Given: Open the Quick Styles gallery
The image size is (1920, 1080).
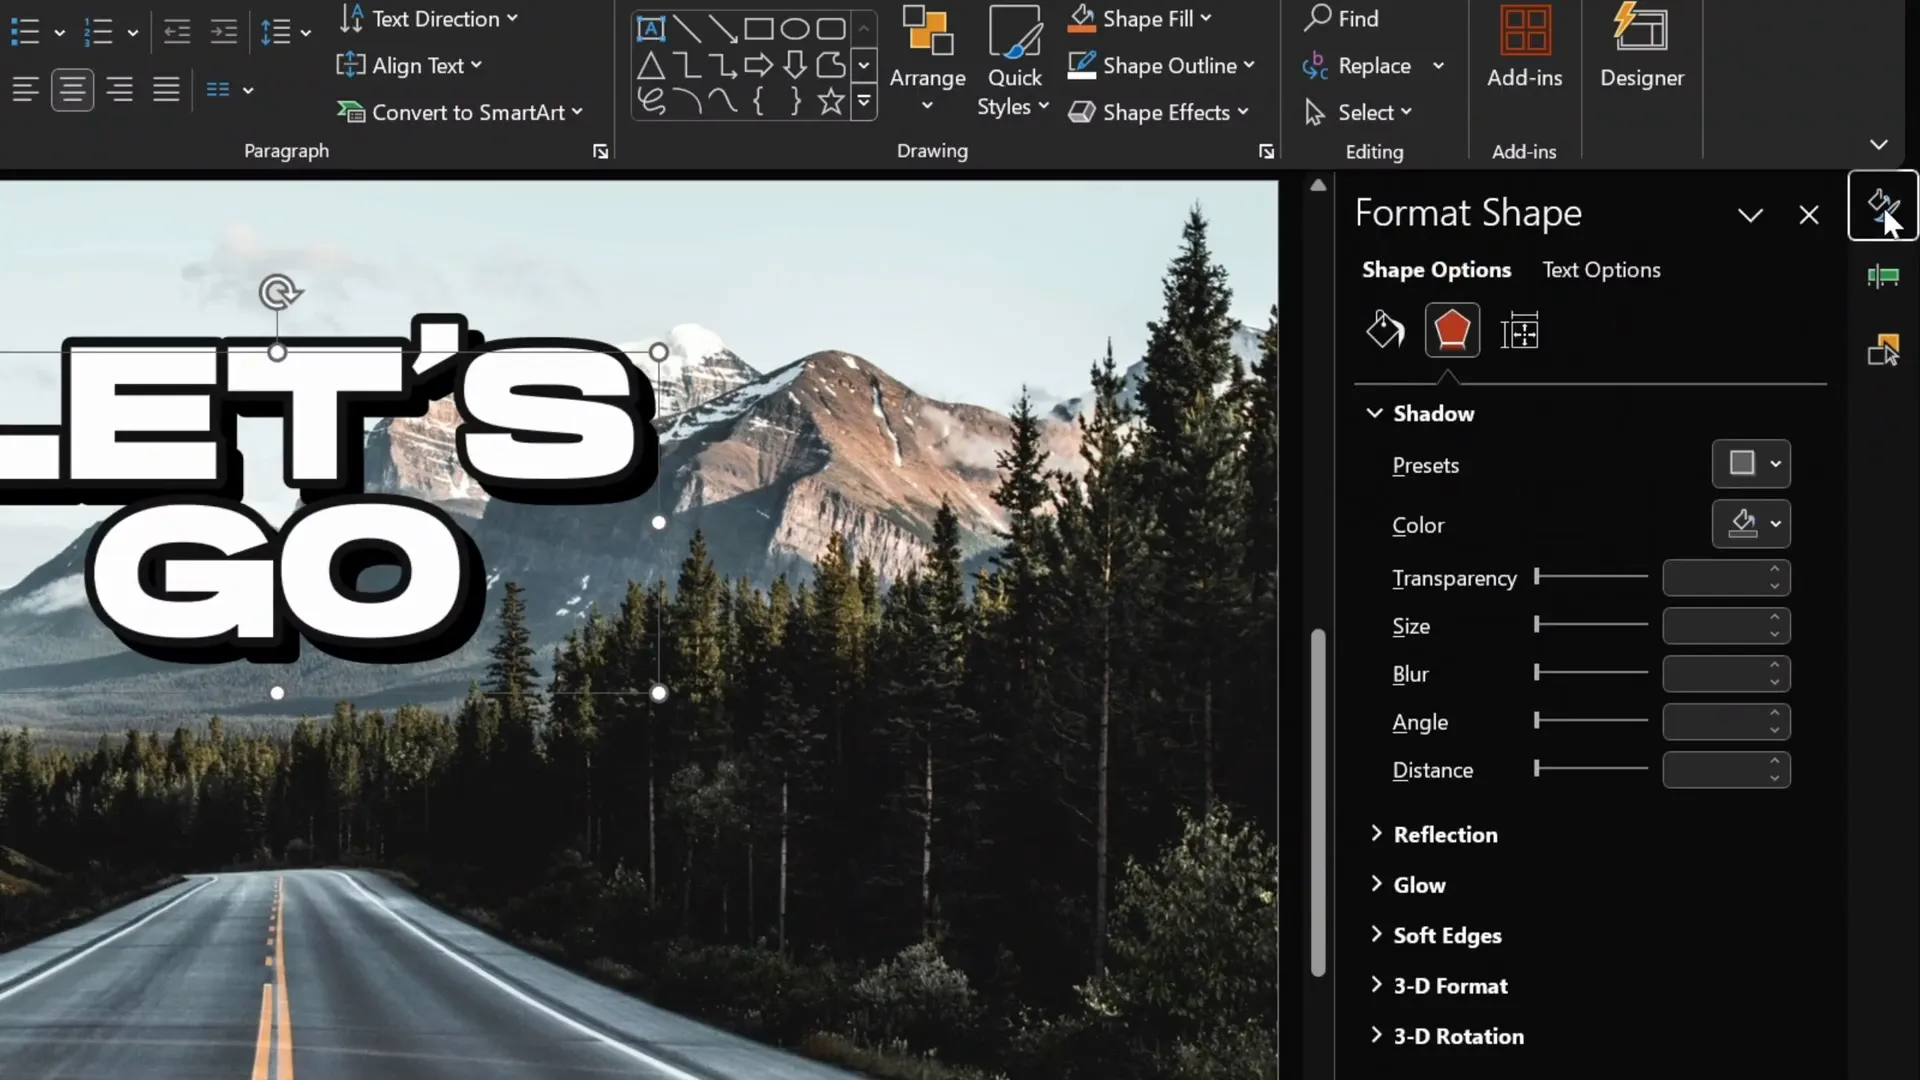Looking at the screenshot, I should 1013,60.
